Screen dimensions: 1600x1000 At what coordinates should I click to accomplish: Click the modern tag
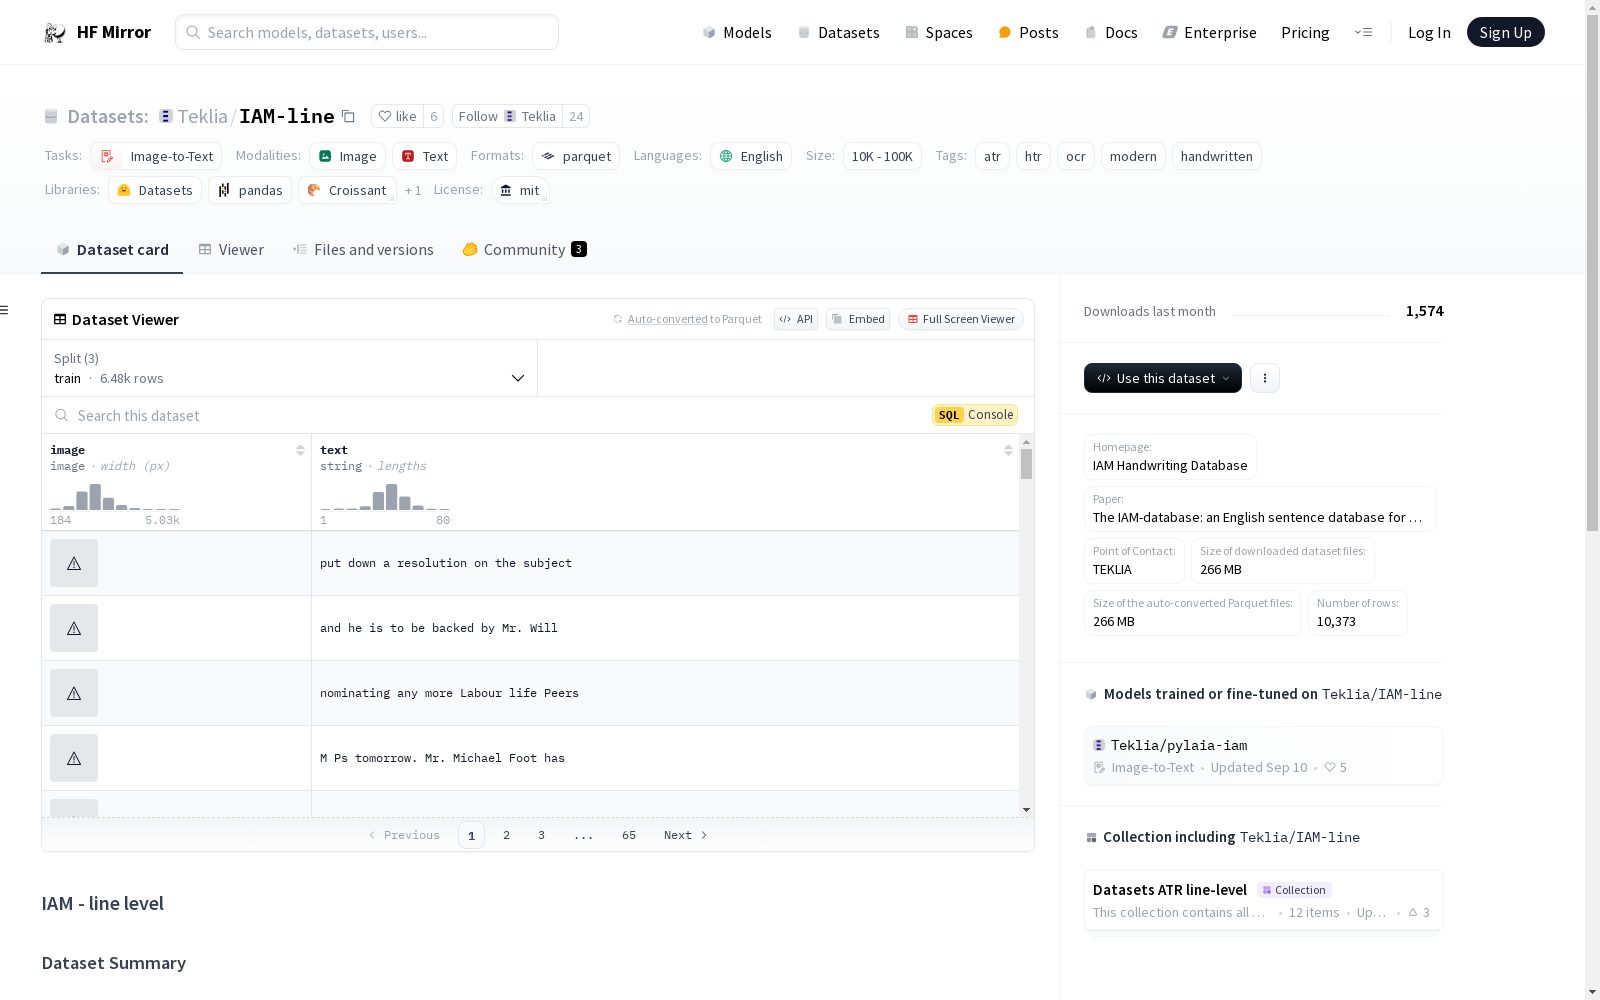click(1133, 156)
